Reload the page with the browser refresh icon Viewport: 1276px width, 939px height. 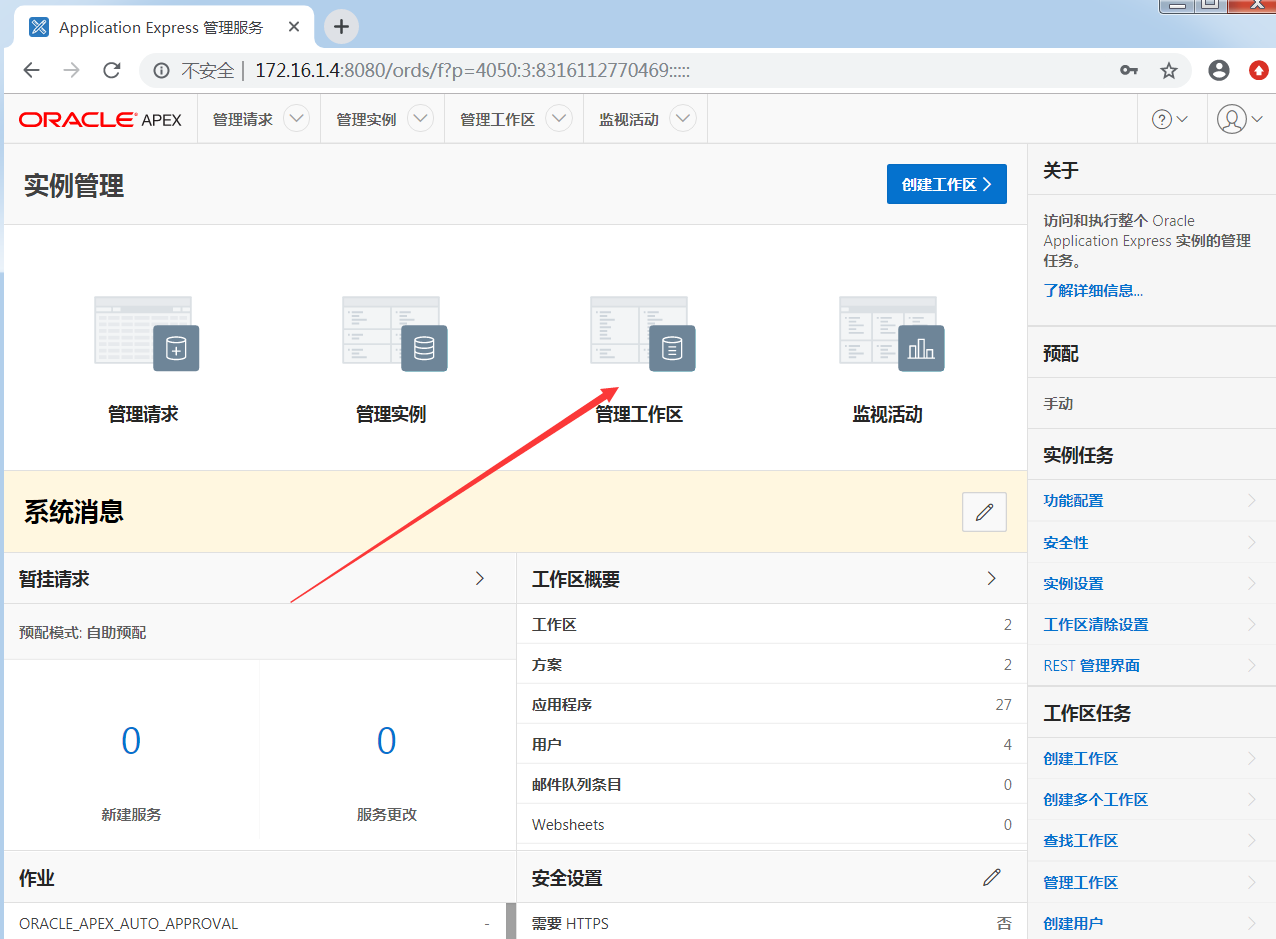112,71
